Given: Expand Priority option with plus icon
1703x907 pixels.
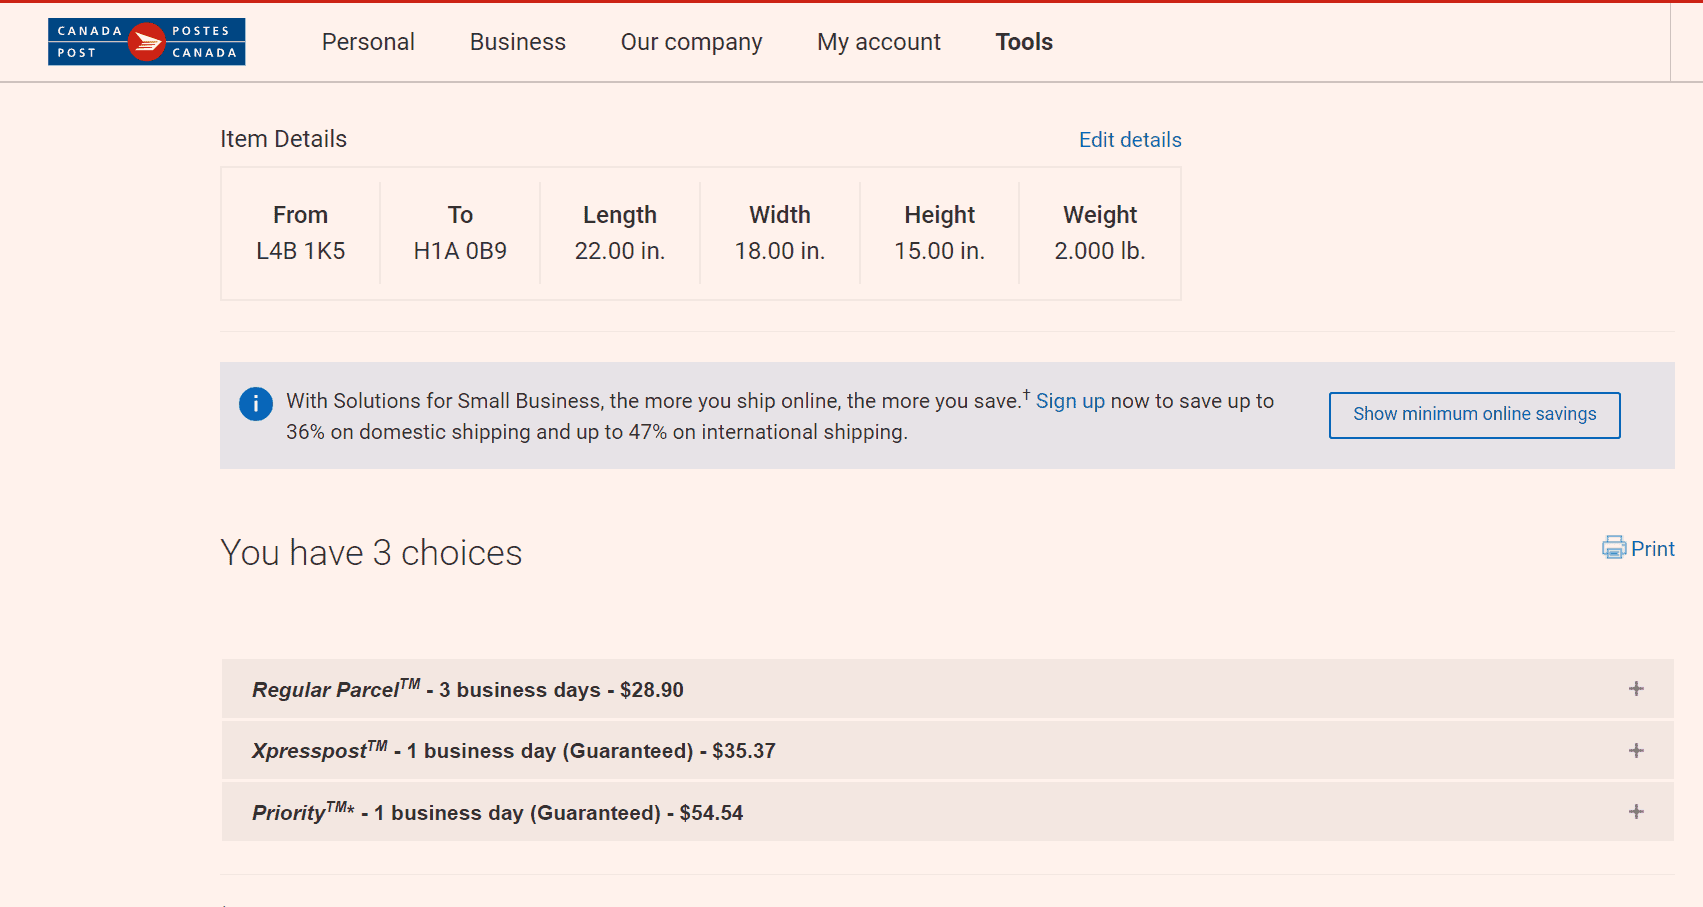Looking at the screenshot, I should [x=1636, y=812].
